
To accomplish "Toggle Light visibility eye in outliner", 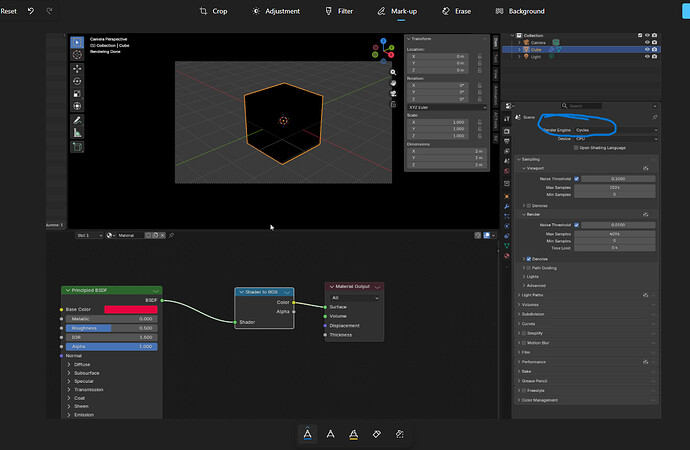I will click(647, 57).
